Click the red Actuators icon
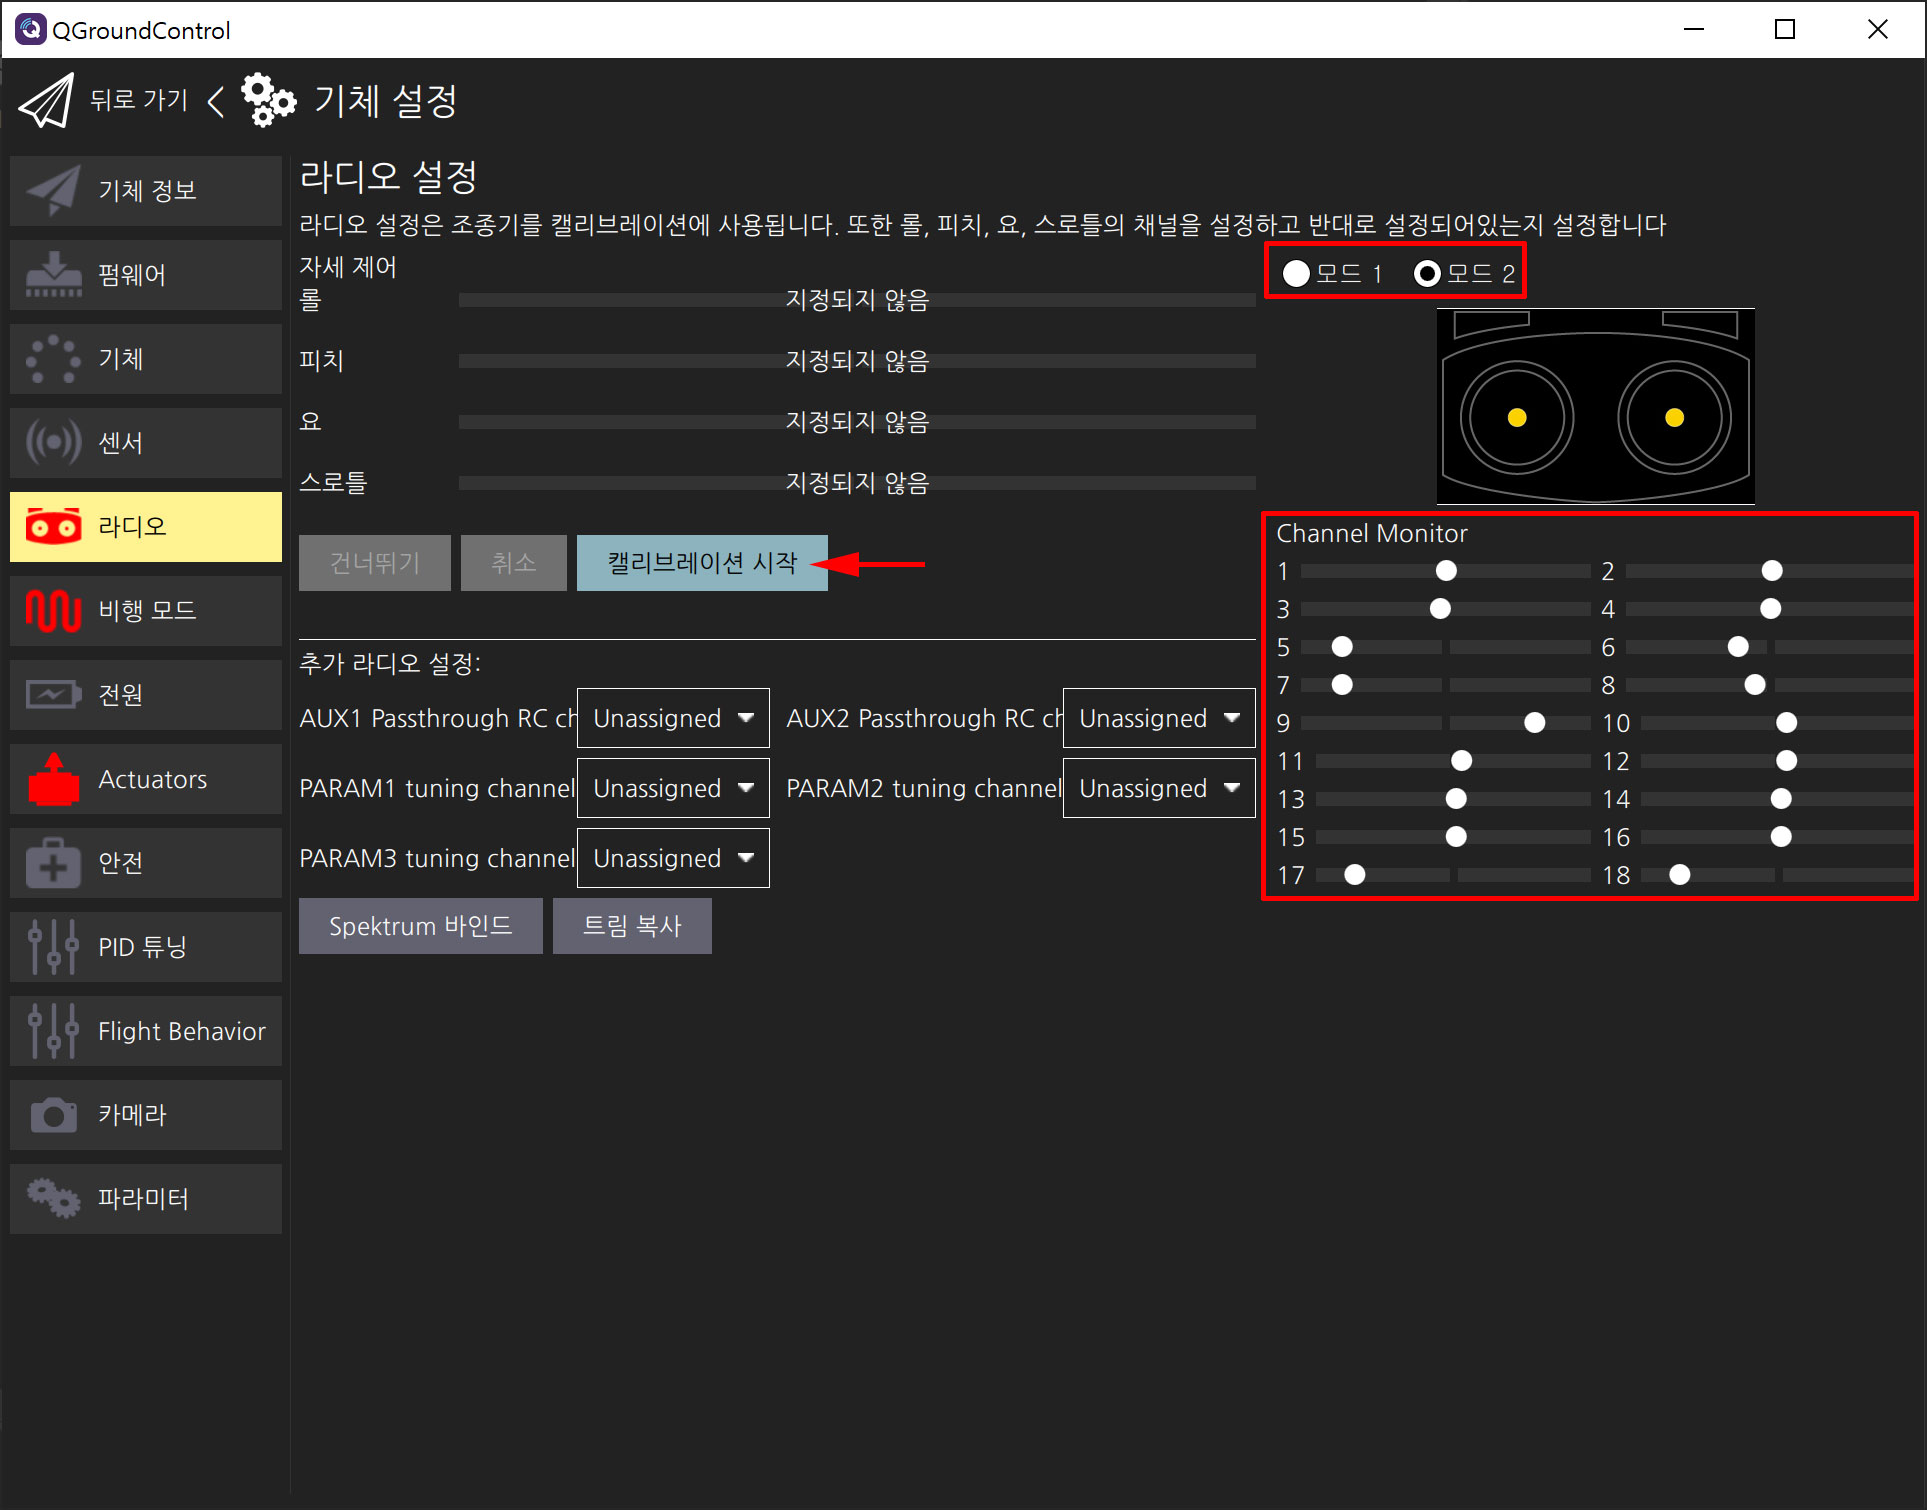The height and width of the screenshot is (1510, 1927). point(53,779)
